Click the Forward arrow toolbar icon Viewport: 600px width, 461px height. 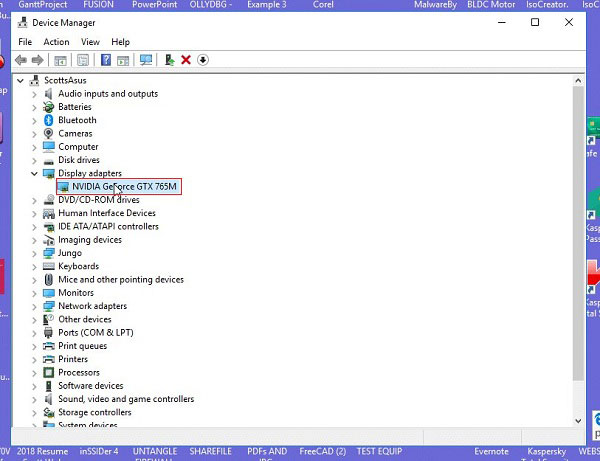[37, 60]
